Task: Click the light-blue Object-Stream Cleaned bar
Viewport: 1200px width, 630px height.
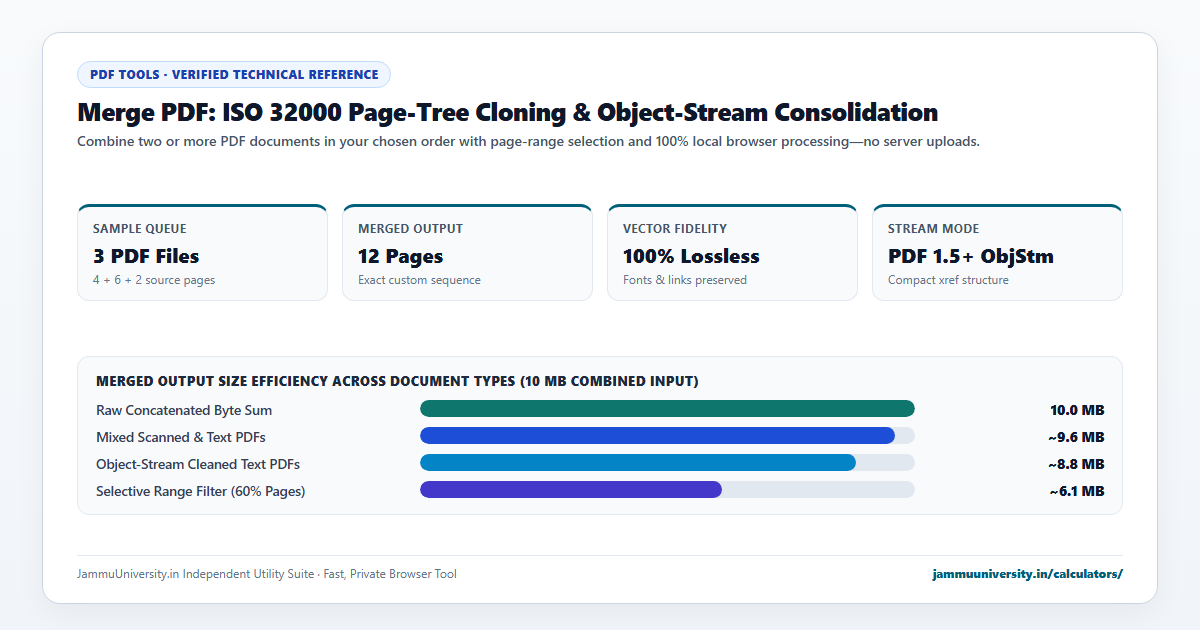Action: 638,462
